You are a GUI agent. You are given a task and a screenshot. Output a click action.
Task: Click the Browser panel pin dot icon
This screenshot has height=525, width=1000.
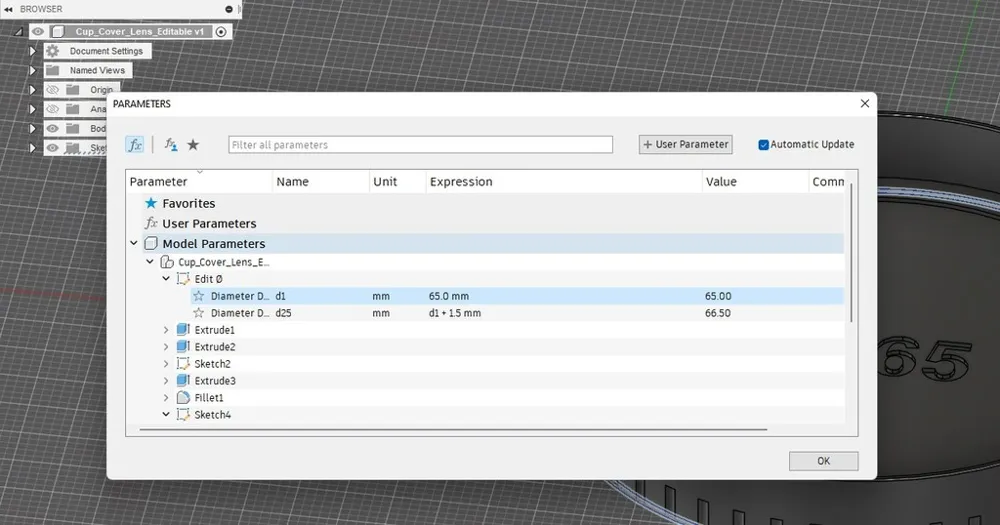pyautogui.click(x=229, y=10)
